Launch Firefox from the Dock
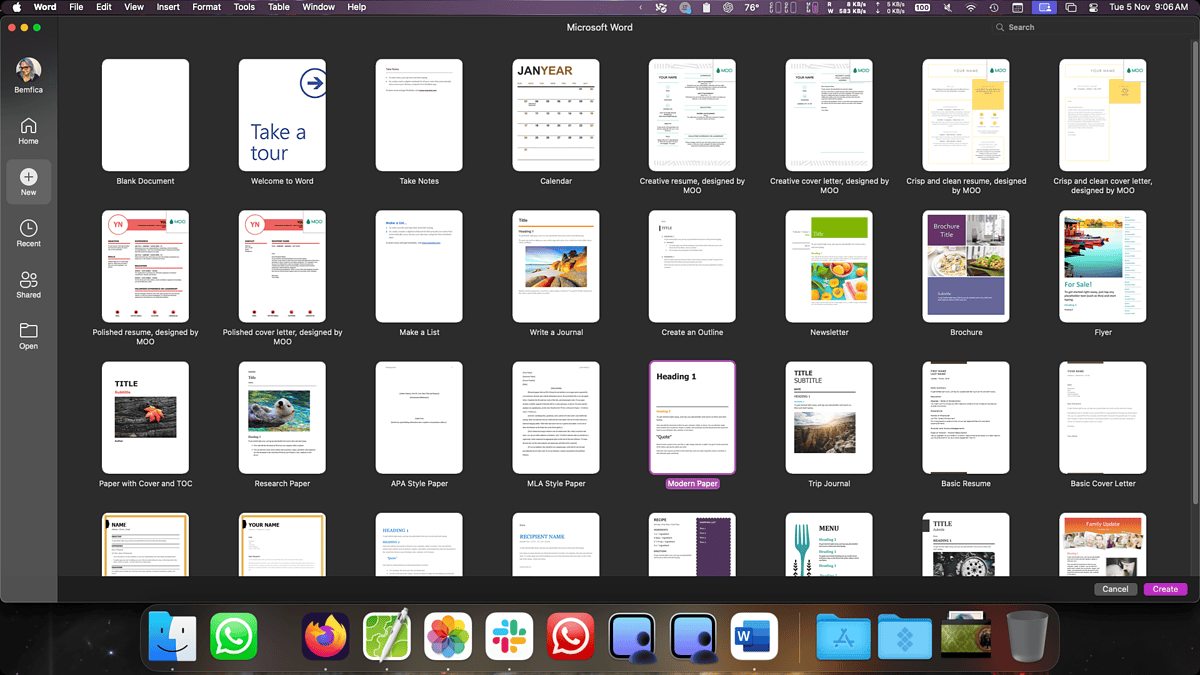Viewport: 1200px width, 675px height. point(325,636)
